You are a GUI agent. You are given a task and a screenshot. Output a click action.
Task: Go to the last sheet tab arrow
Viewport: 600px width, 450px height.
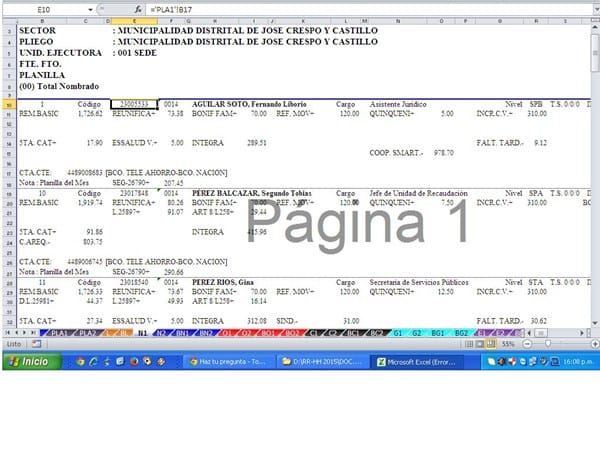34,333
